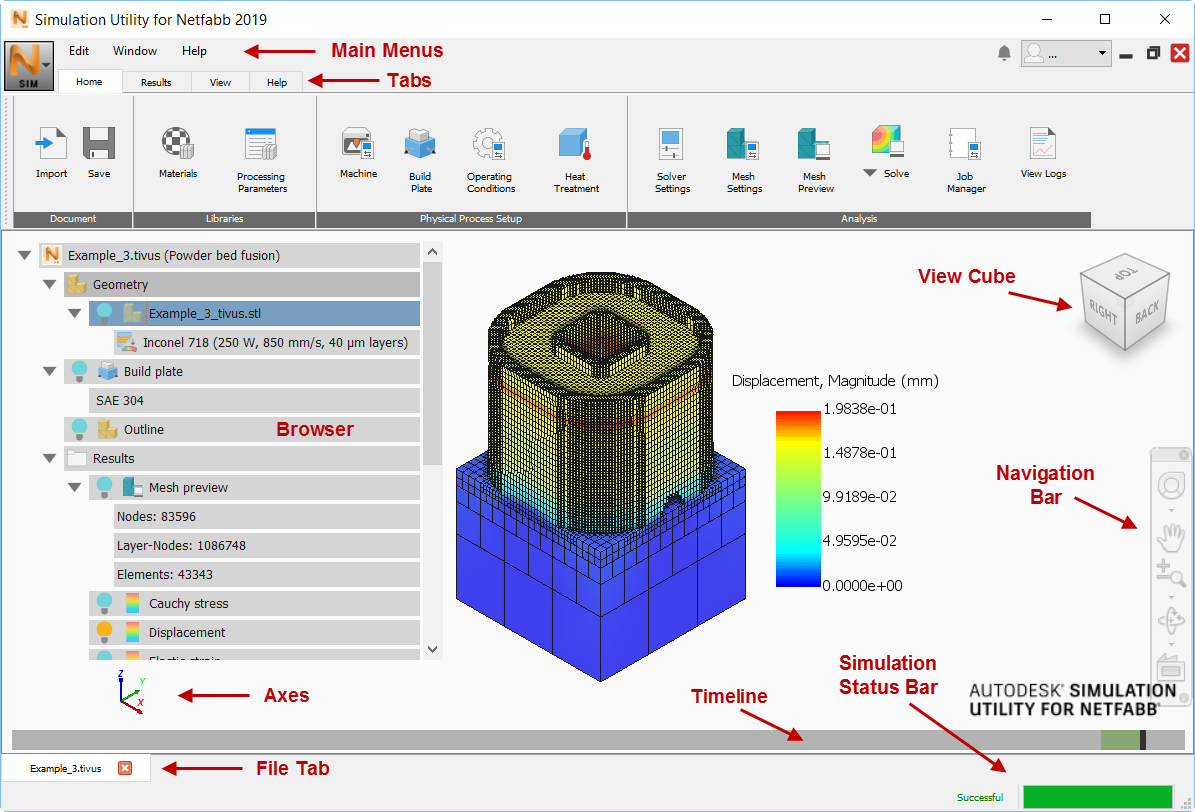Select the Pan hand tool in navigation bar

pos(1171,537)
